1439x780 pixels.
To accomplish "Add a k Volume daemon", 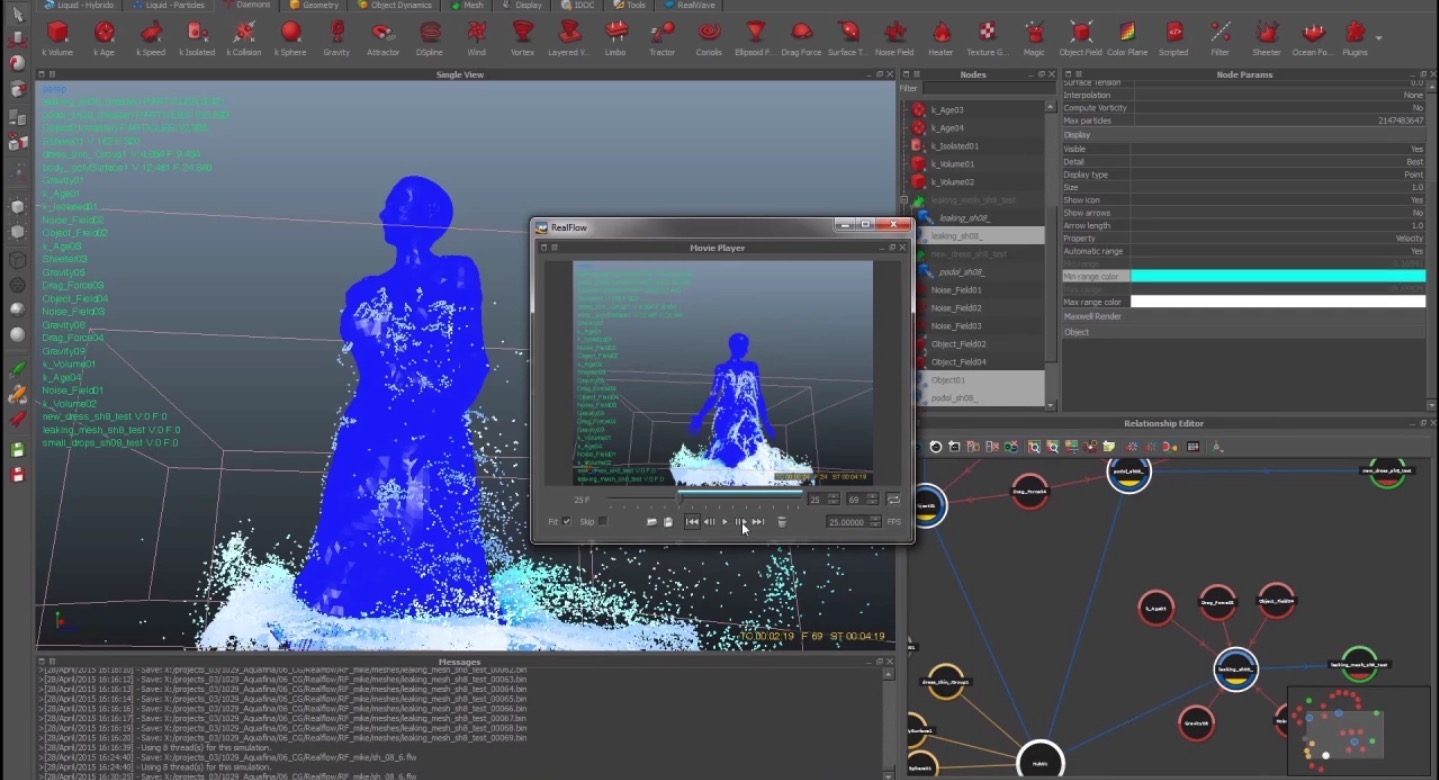I will [x=57, y=38].
